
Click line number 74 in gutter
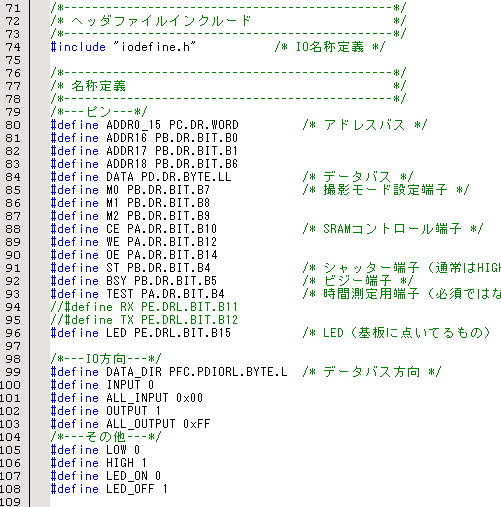(13, 47)
